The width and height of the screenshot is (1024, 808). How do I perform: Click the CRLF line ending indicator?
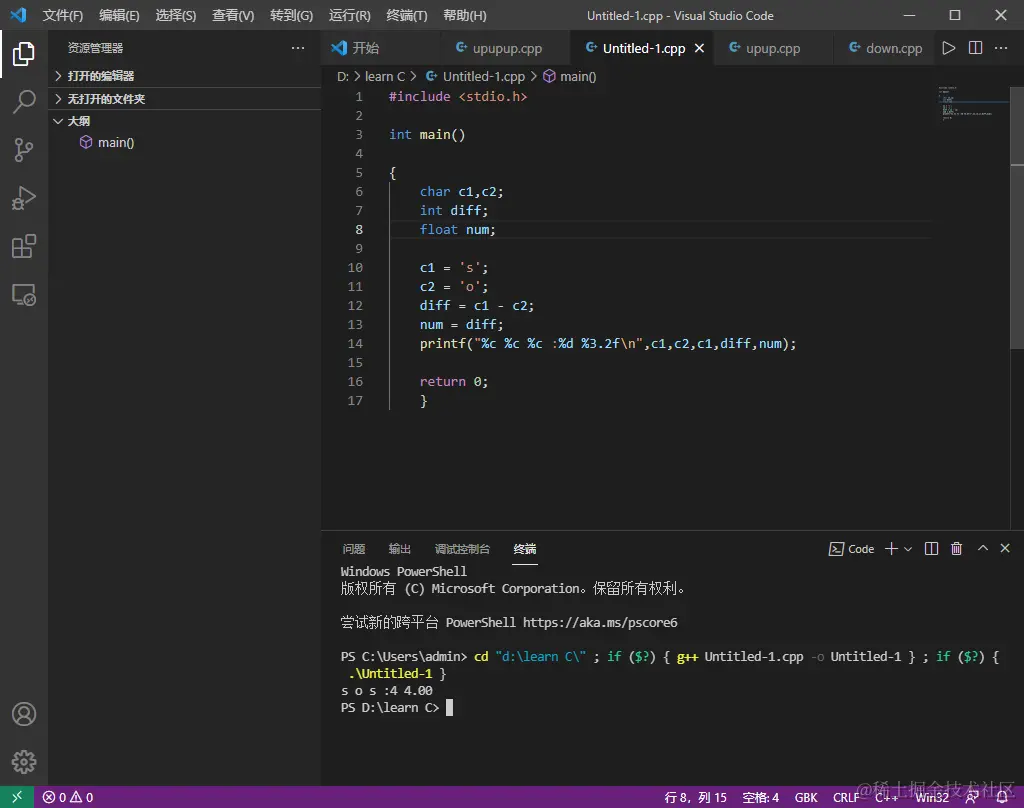pyautogui.click(x=846, y=797)
